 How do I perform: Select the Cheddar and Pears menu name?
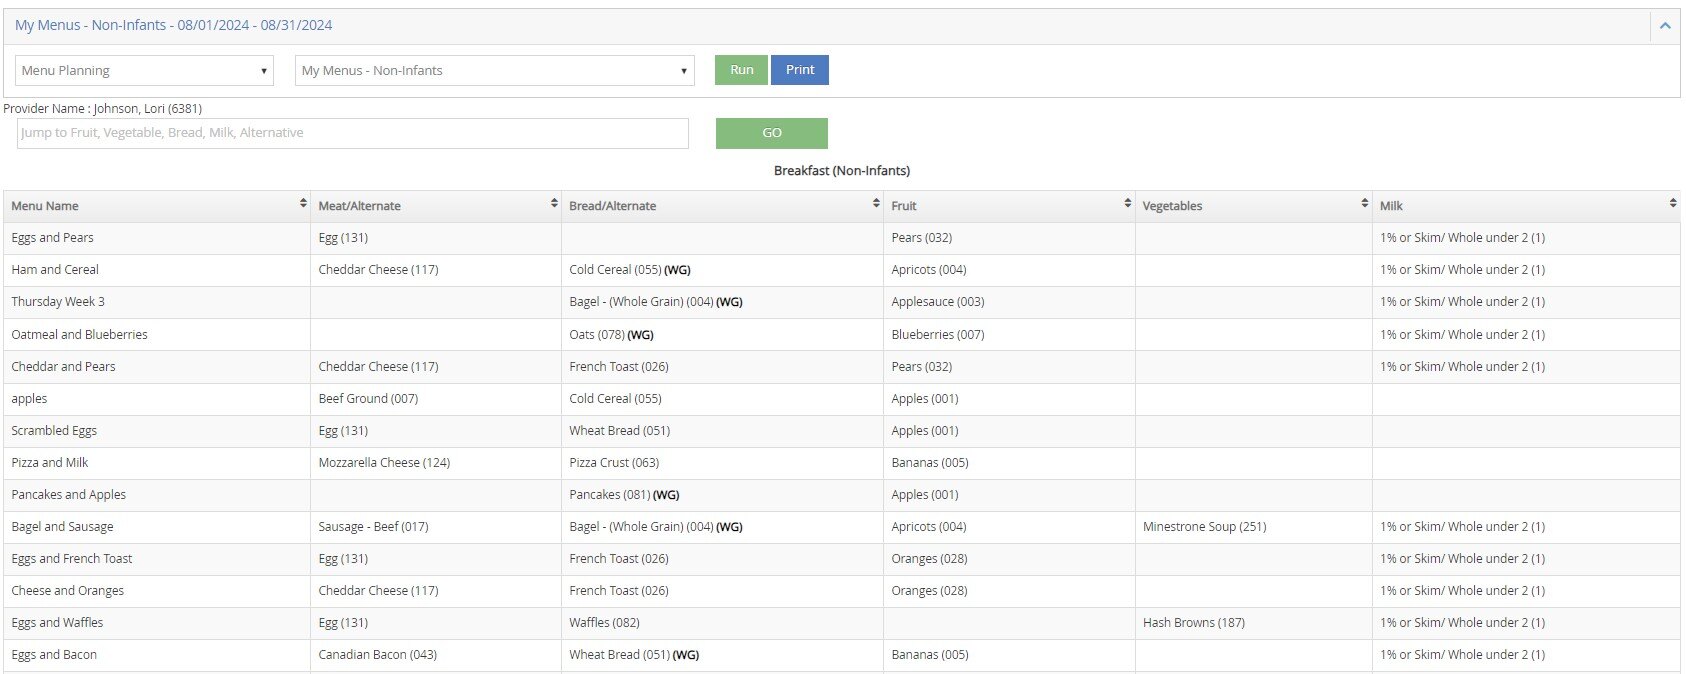[63, 367]
